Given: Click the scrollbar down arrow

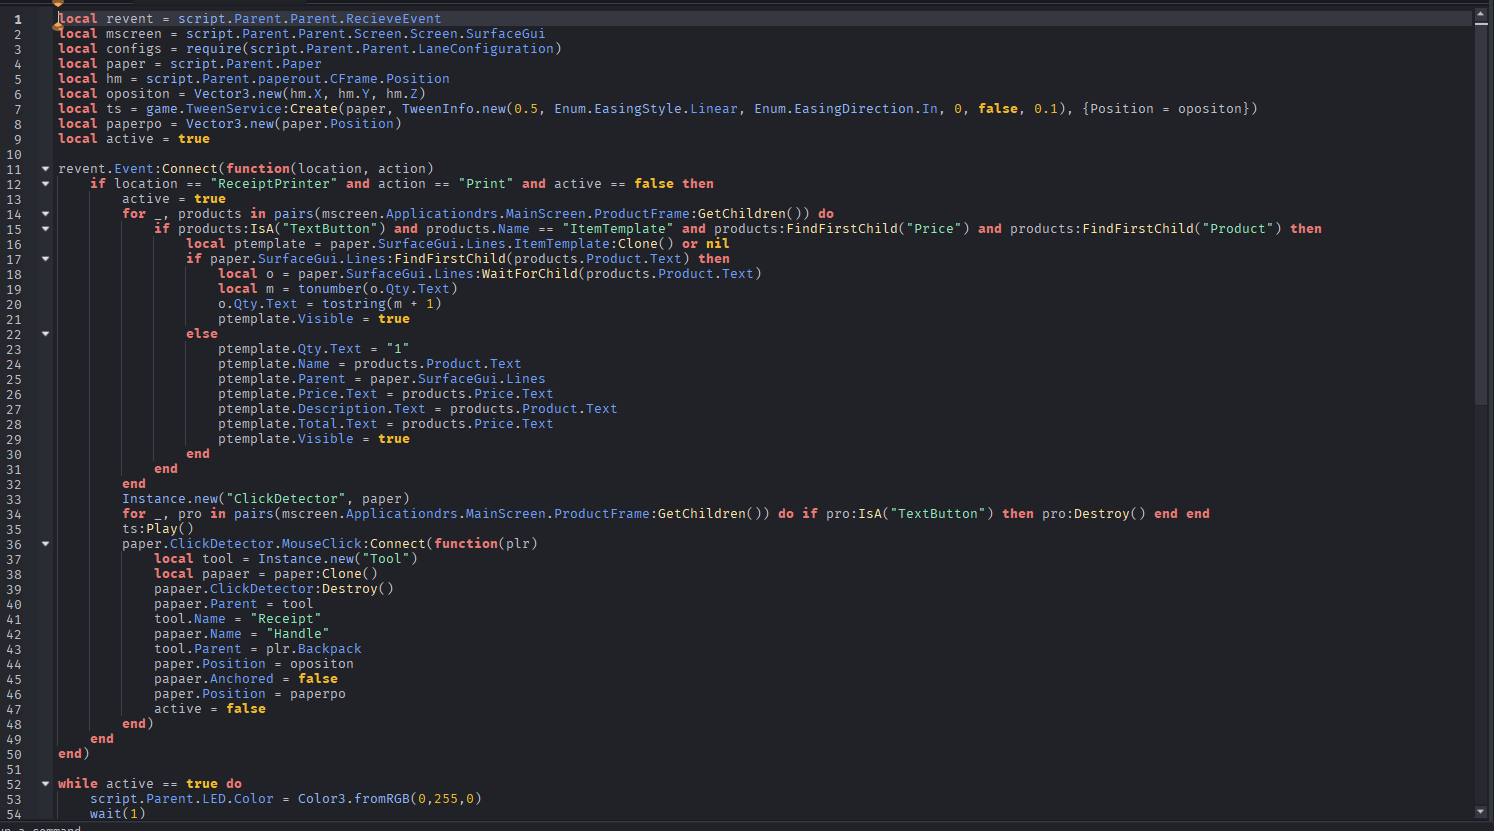Looking at the screenshot, I should click(1481, 811).
